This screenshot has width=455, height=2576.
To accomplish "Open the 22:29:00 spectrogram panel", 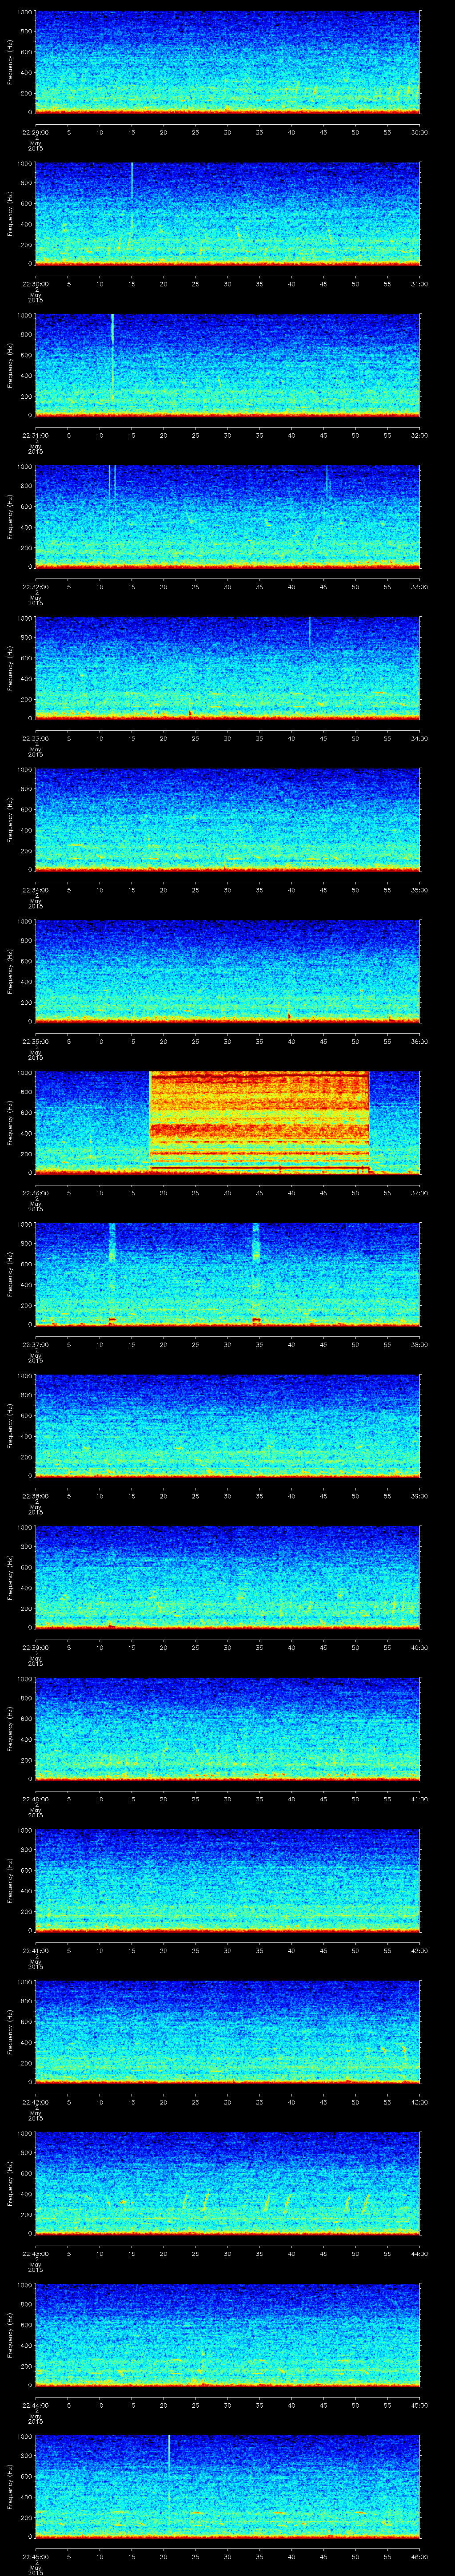I will (227, 62).
